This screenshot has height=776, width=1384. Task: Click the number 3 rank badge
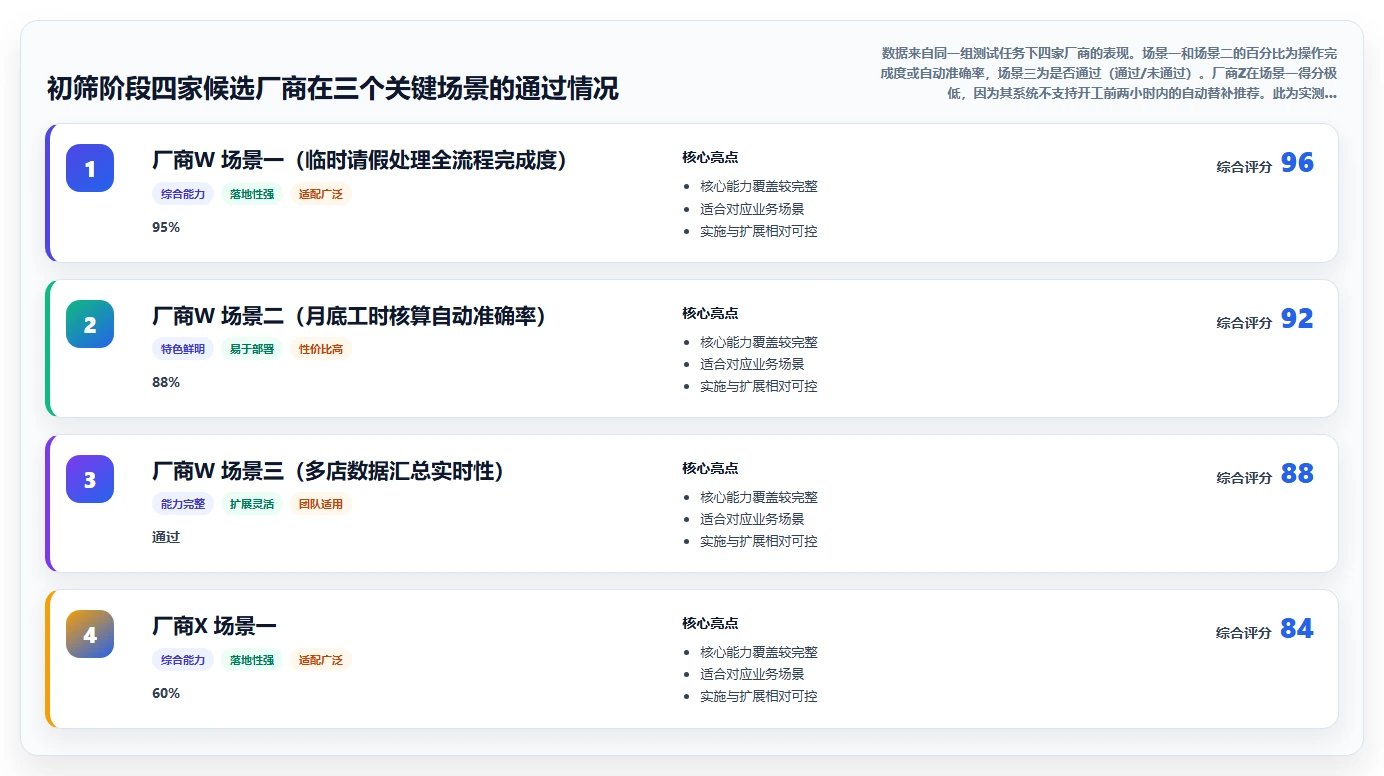pyautogui.click(x=90, y=479)
